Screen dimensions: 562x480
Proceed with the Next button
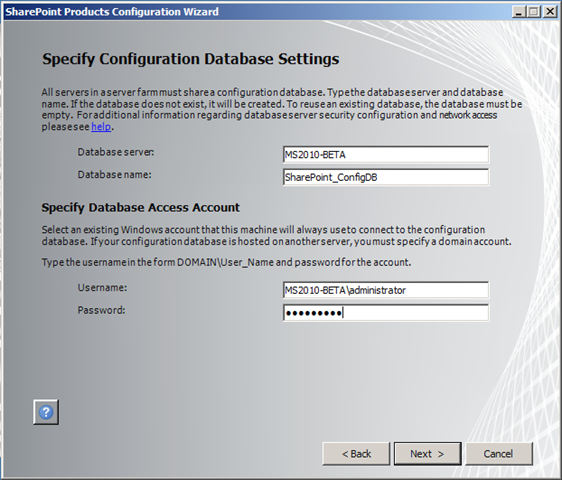(428, 454)
